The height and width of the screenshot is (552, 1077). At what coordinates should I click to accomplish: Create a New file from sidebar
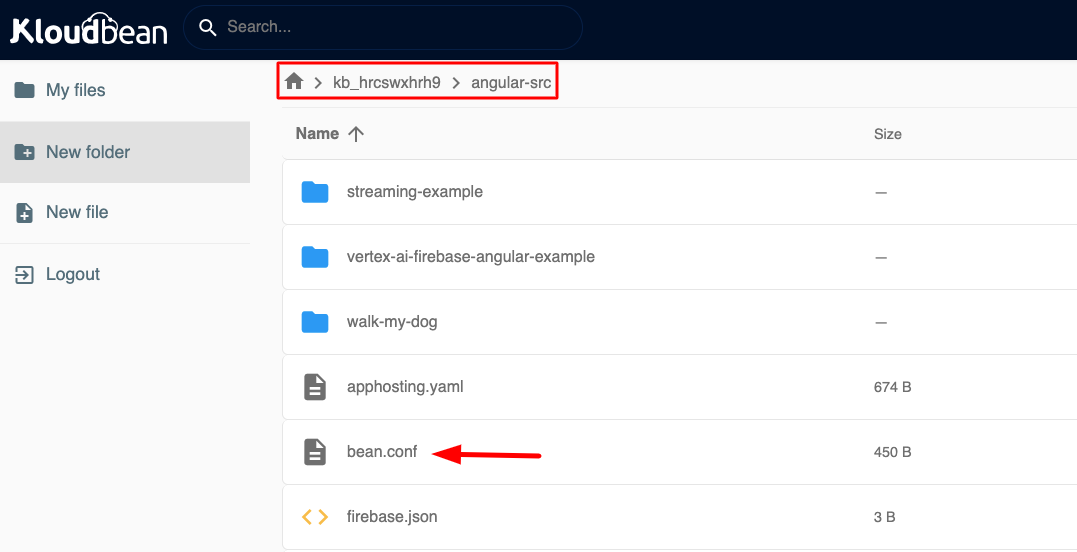(x=125, y=212)
